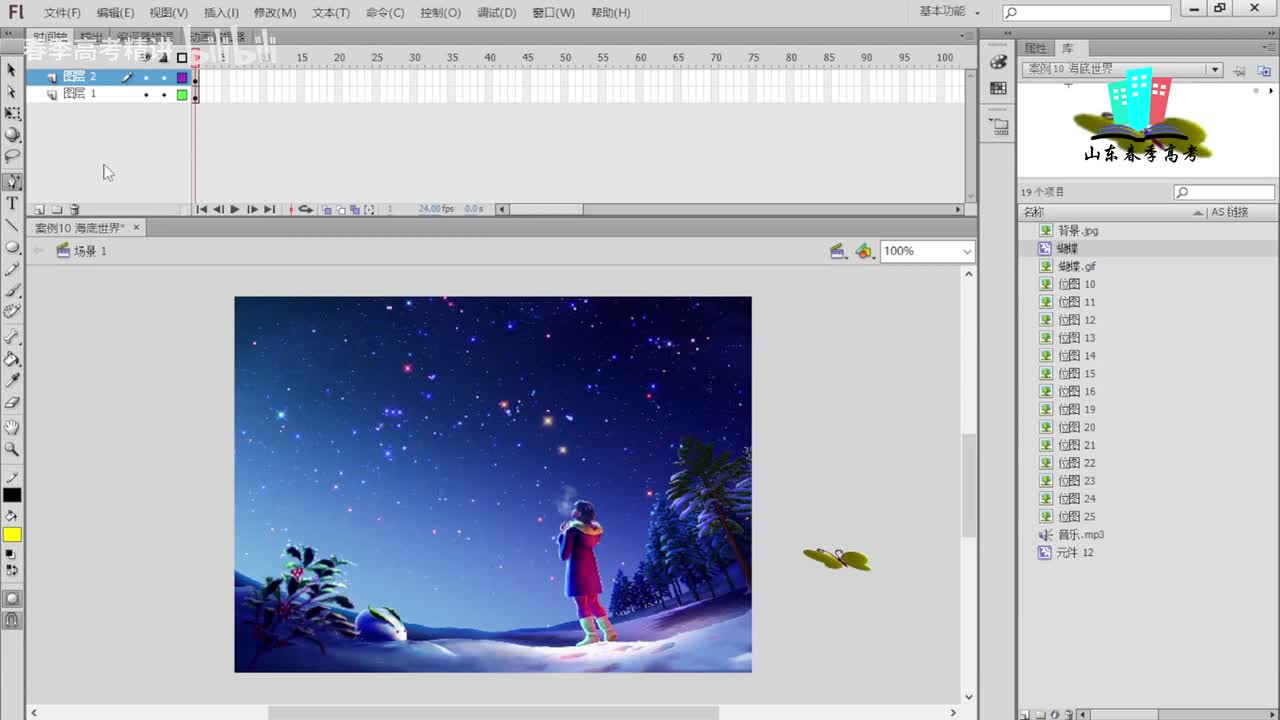Select the 3D Rotation tool
The image size is (1280, 720).
pos(12,135)
